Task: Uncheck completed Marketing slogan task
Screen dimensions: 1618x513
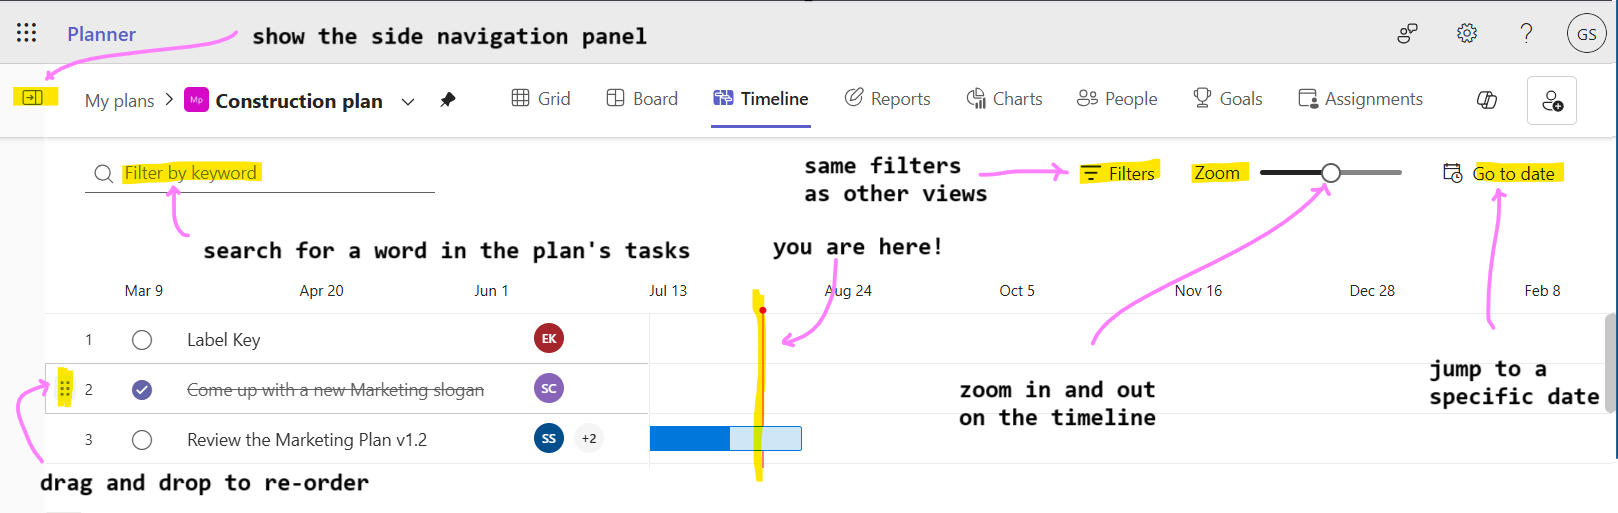Action: click(x=142, y=390)
